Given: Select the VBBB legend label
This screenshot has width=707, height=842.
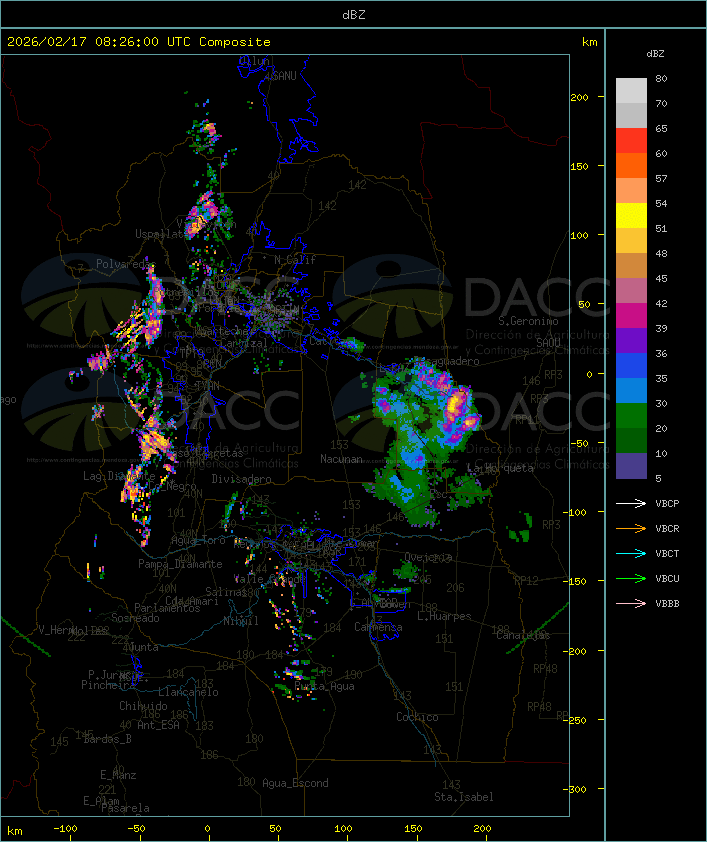Looking at the screenshot, I should [667, 604].
